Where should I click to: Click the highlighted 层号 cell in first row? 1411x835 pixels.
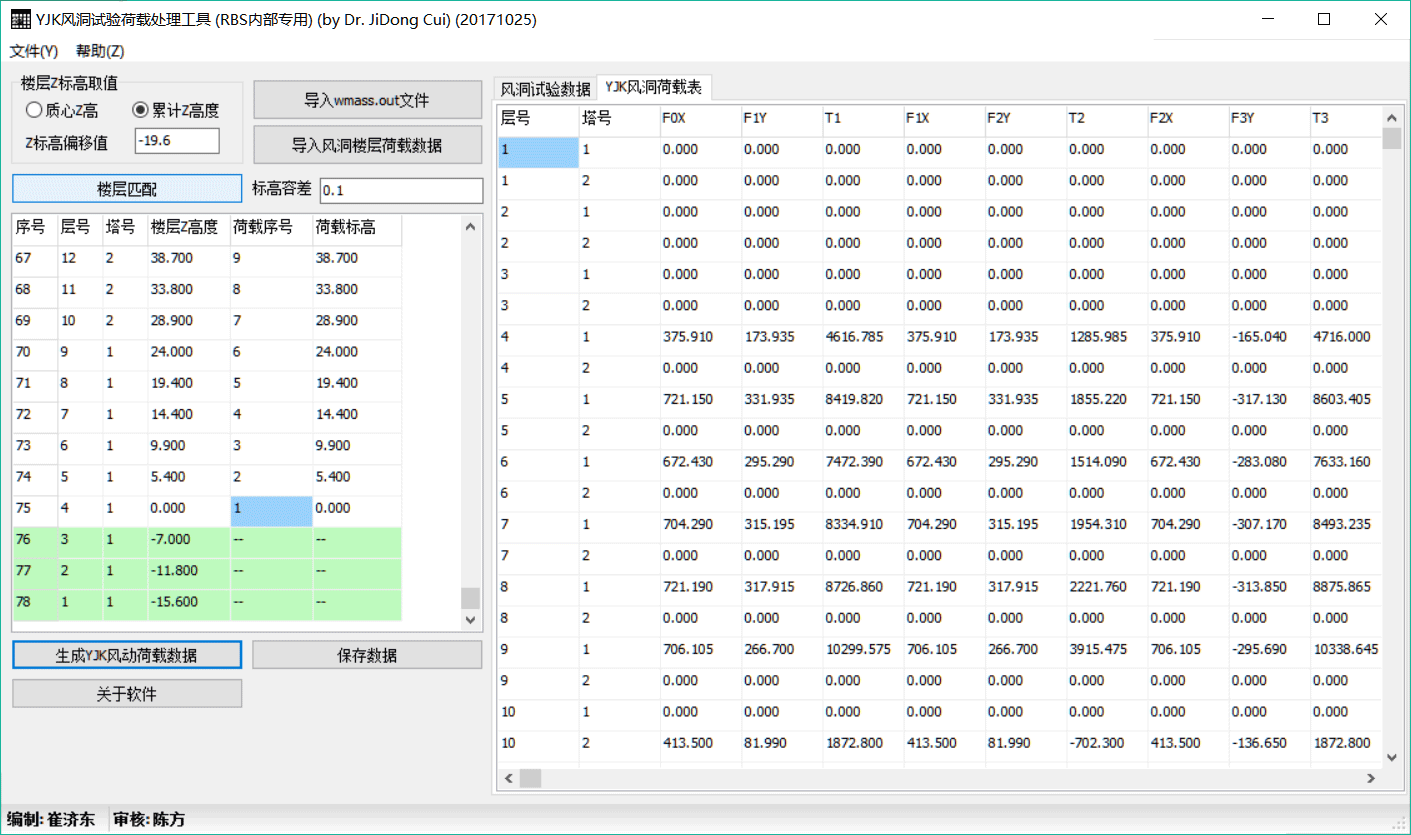(538, 150)
